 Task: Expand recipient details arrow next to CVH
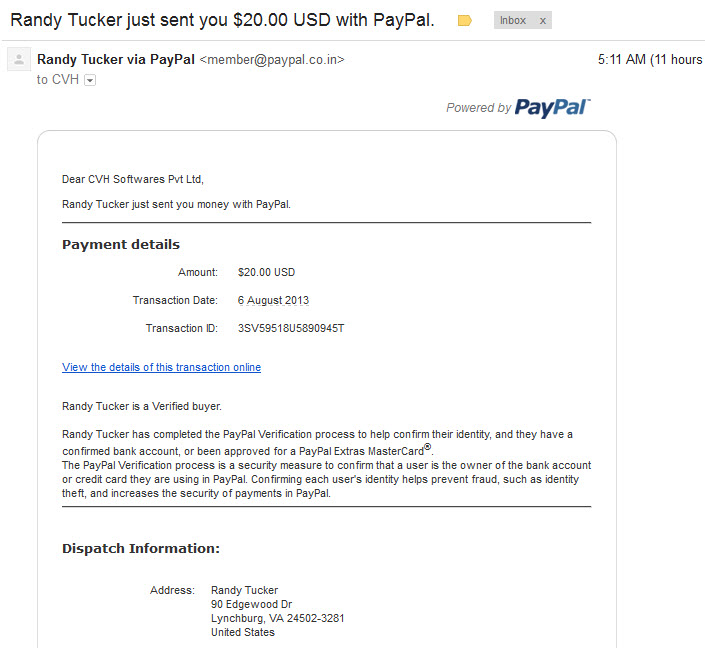point(90,80)
